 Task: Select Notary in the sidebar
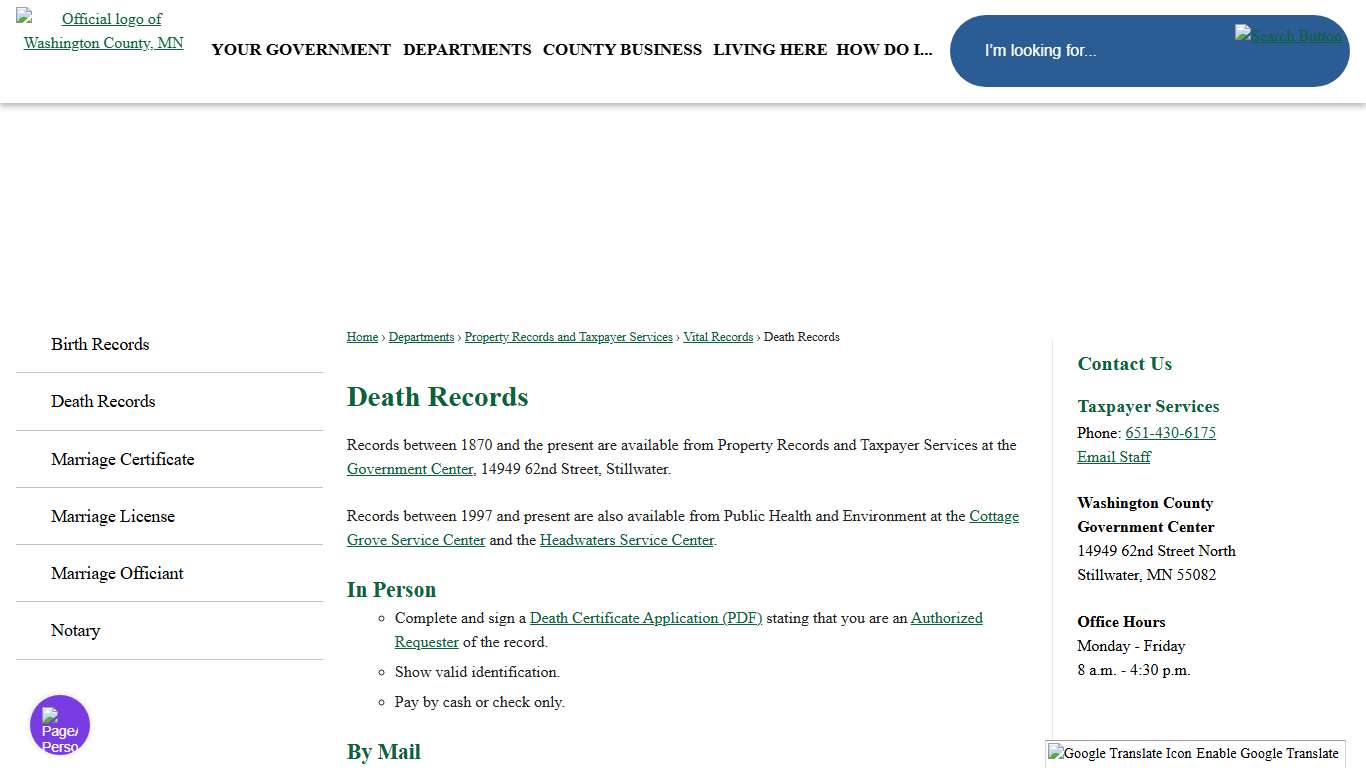pos(75,630)
